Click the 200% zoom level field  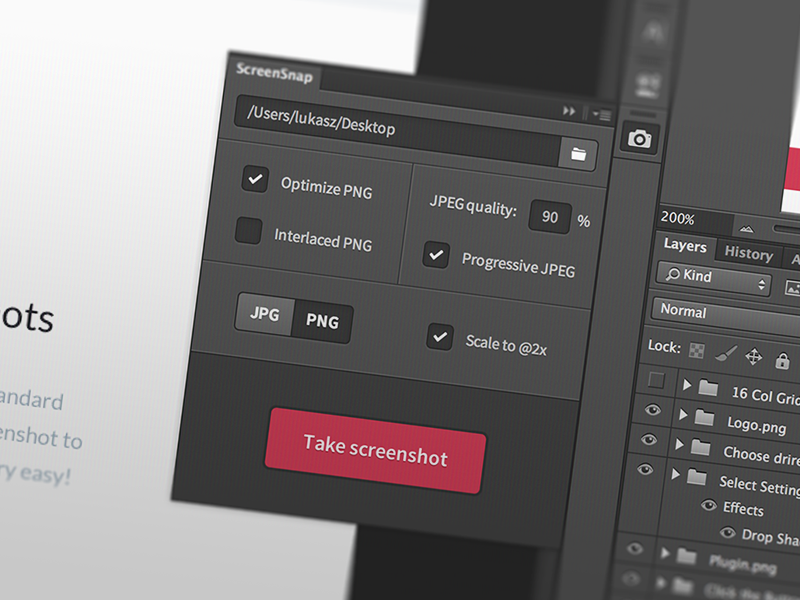[x=695, y=221]
